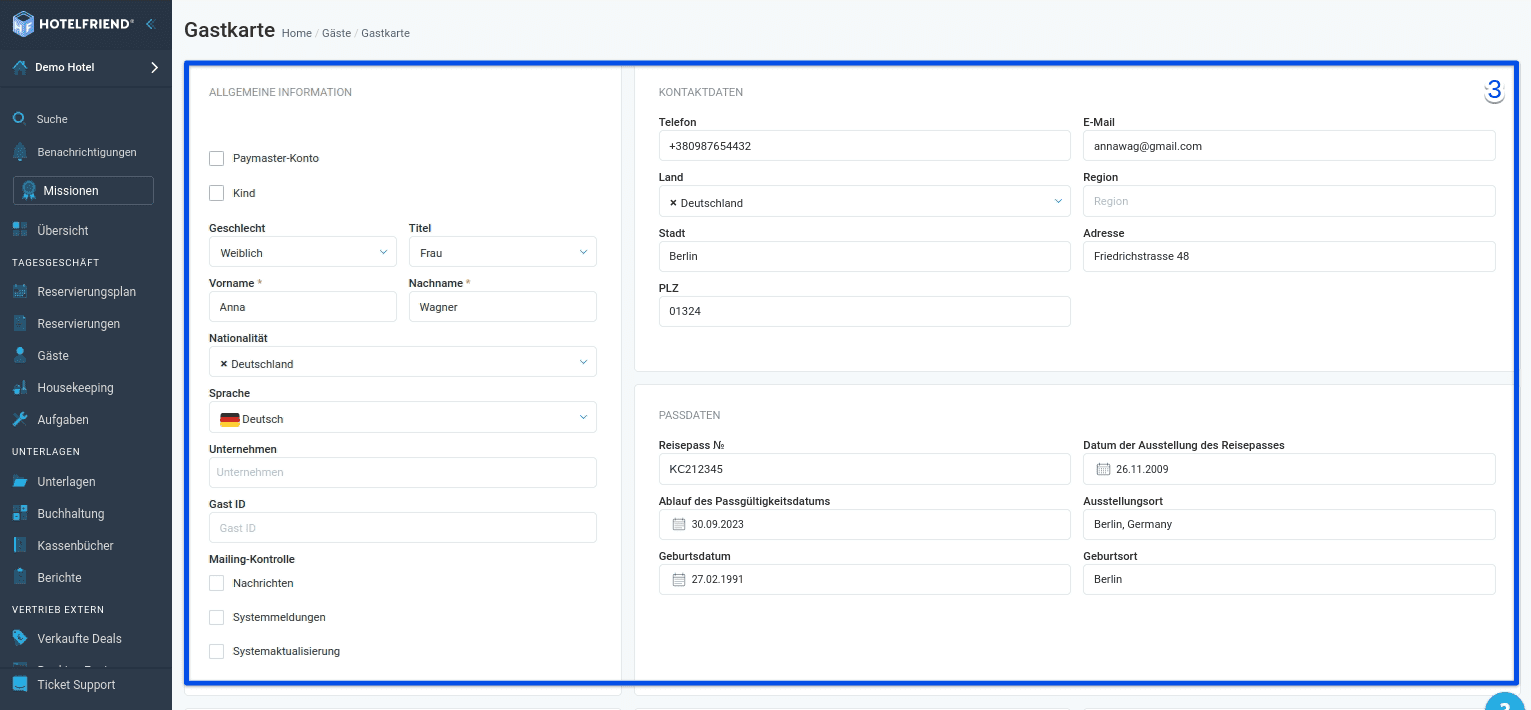The height and width of the screenshot is (710, 1531).
Task: Click the E-Mail input field
Action: point(1289,146)
